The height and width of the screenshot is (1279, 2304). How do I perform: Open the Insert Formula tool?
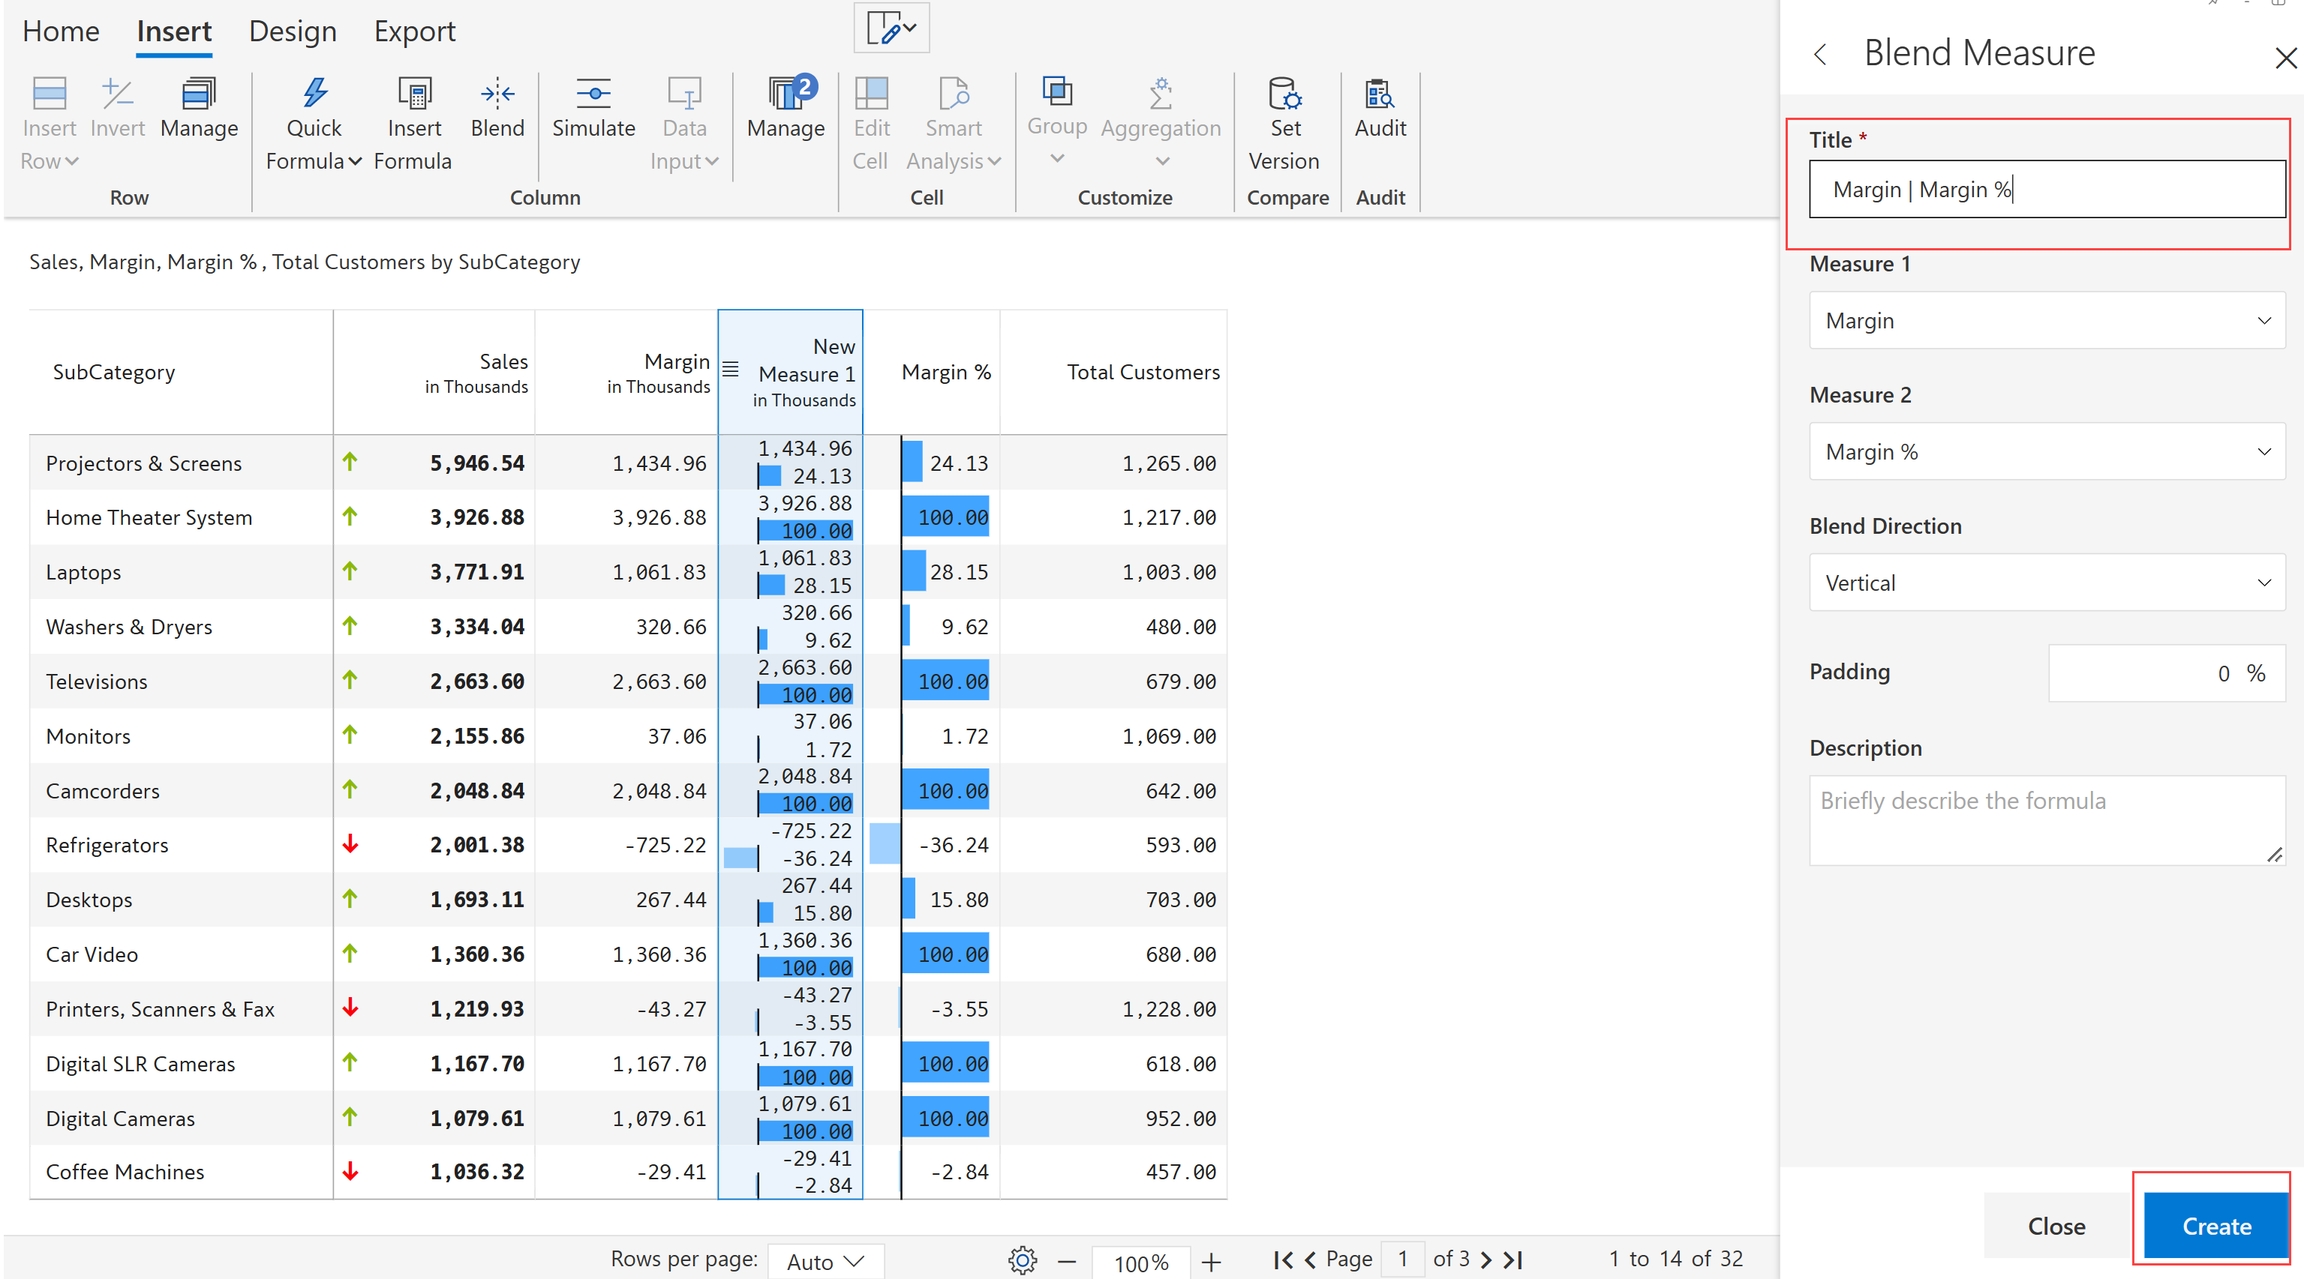click(414, 94)
